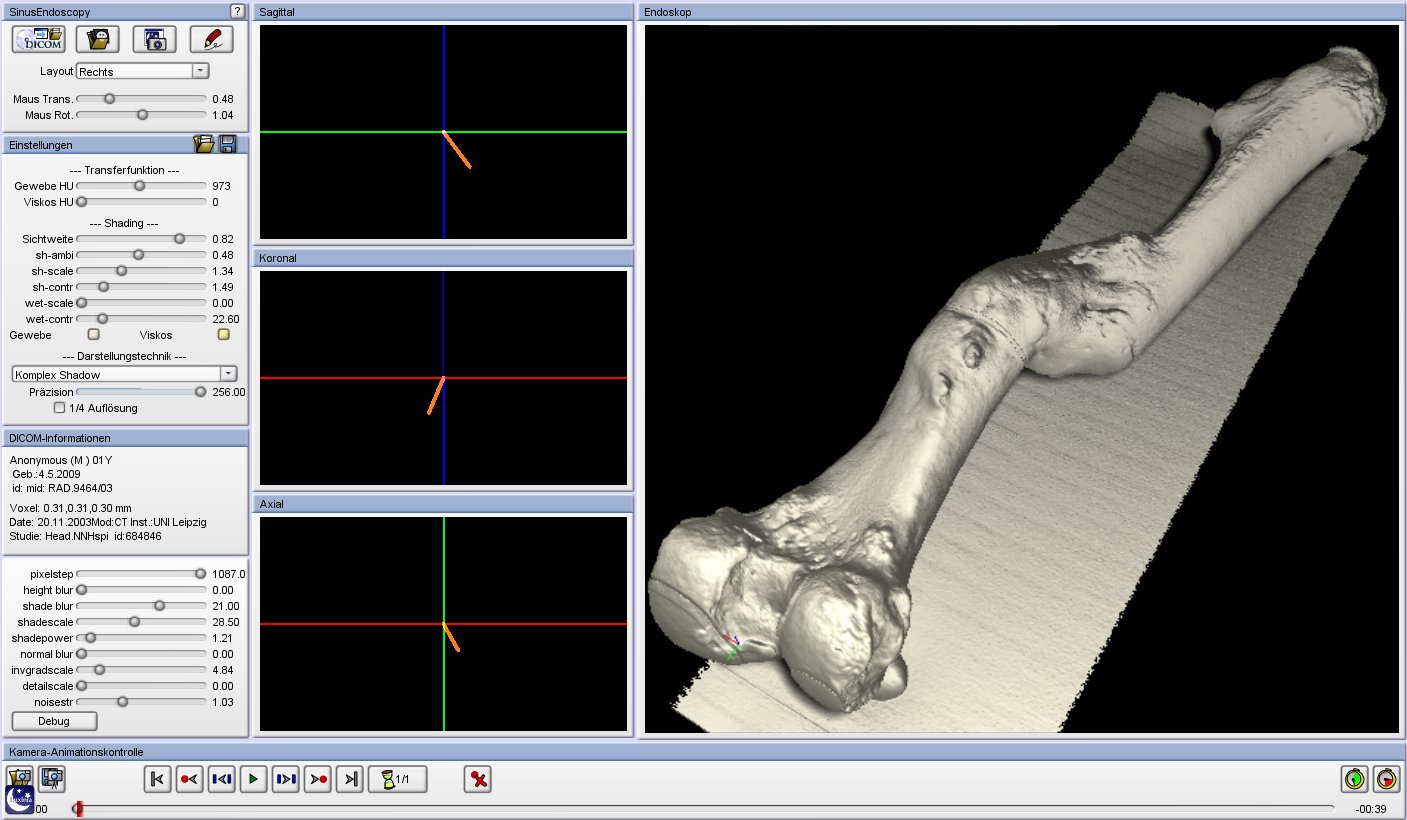The width and height of the screenshot is (1407, 820).
Task: Jump to first frame of animation
Action: (x=157, y=779)
